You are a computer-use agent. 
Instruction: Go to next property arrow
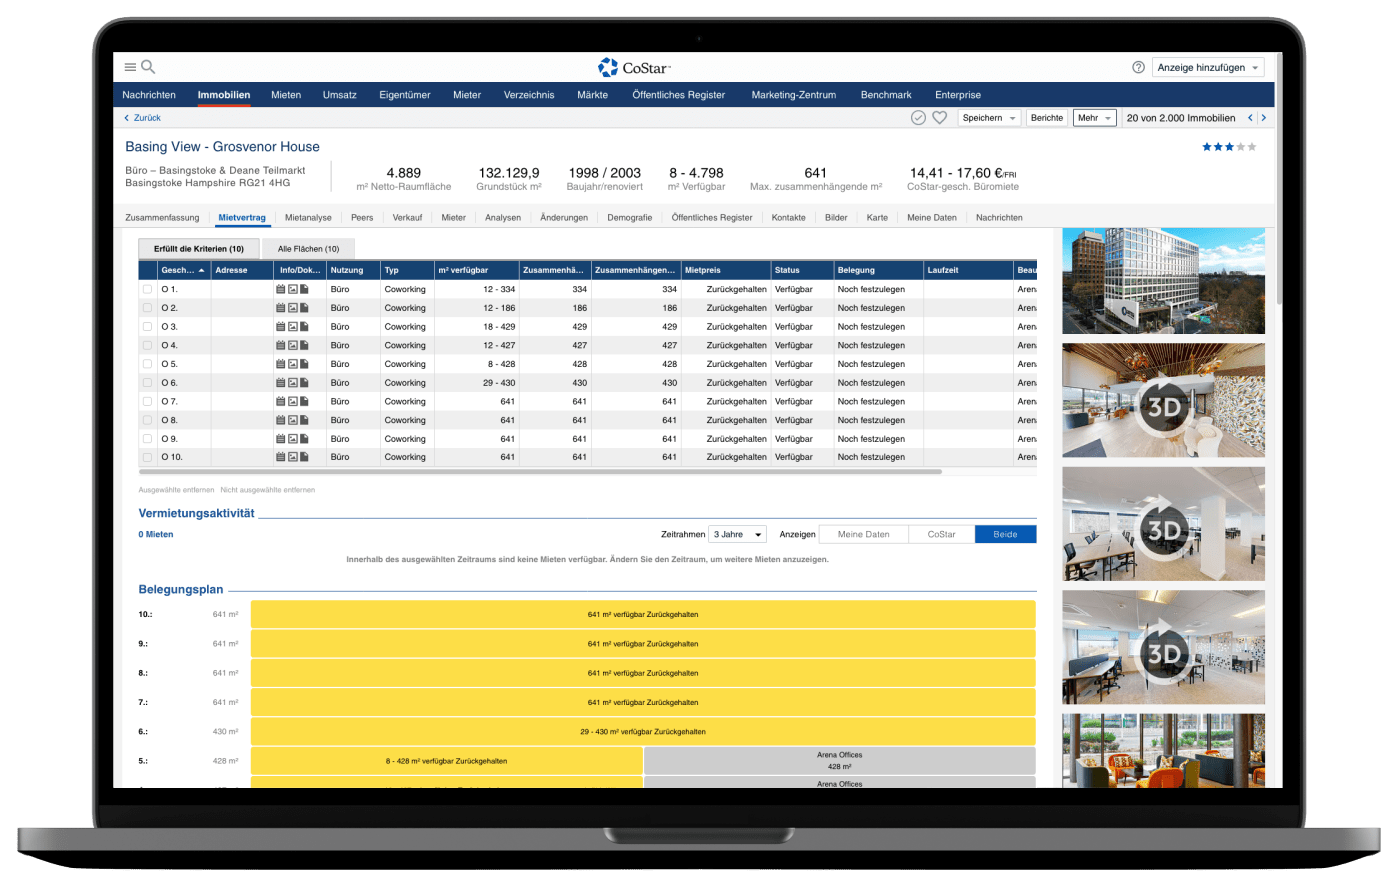click(x=1264, y=118)
